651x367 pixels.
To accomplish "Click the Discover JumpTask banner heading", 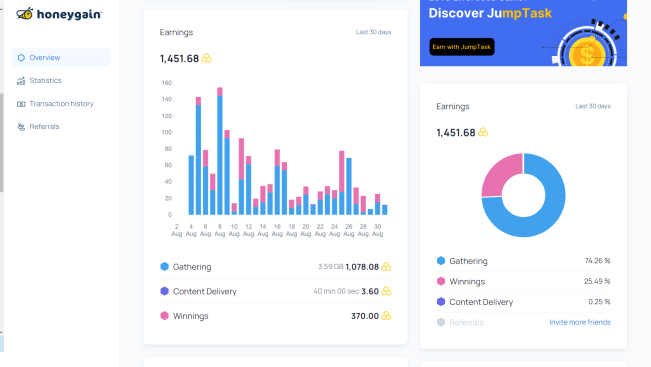I will coord(490,13).
